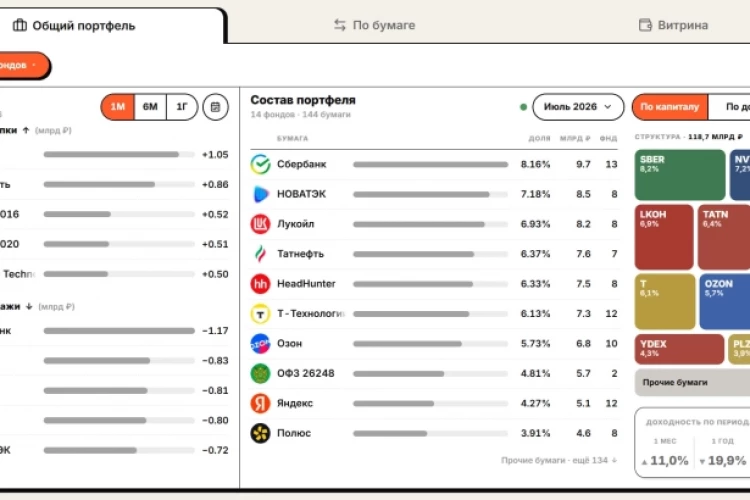Click the swap arrows icon beside По бумаге
Viewport: 750px width, 500px height.
tap(340, 25)
